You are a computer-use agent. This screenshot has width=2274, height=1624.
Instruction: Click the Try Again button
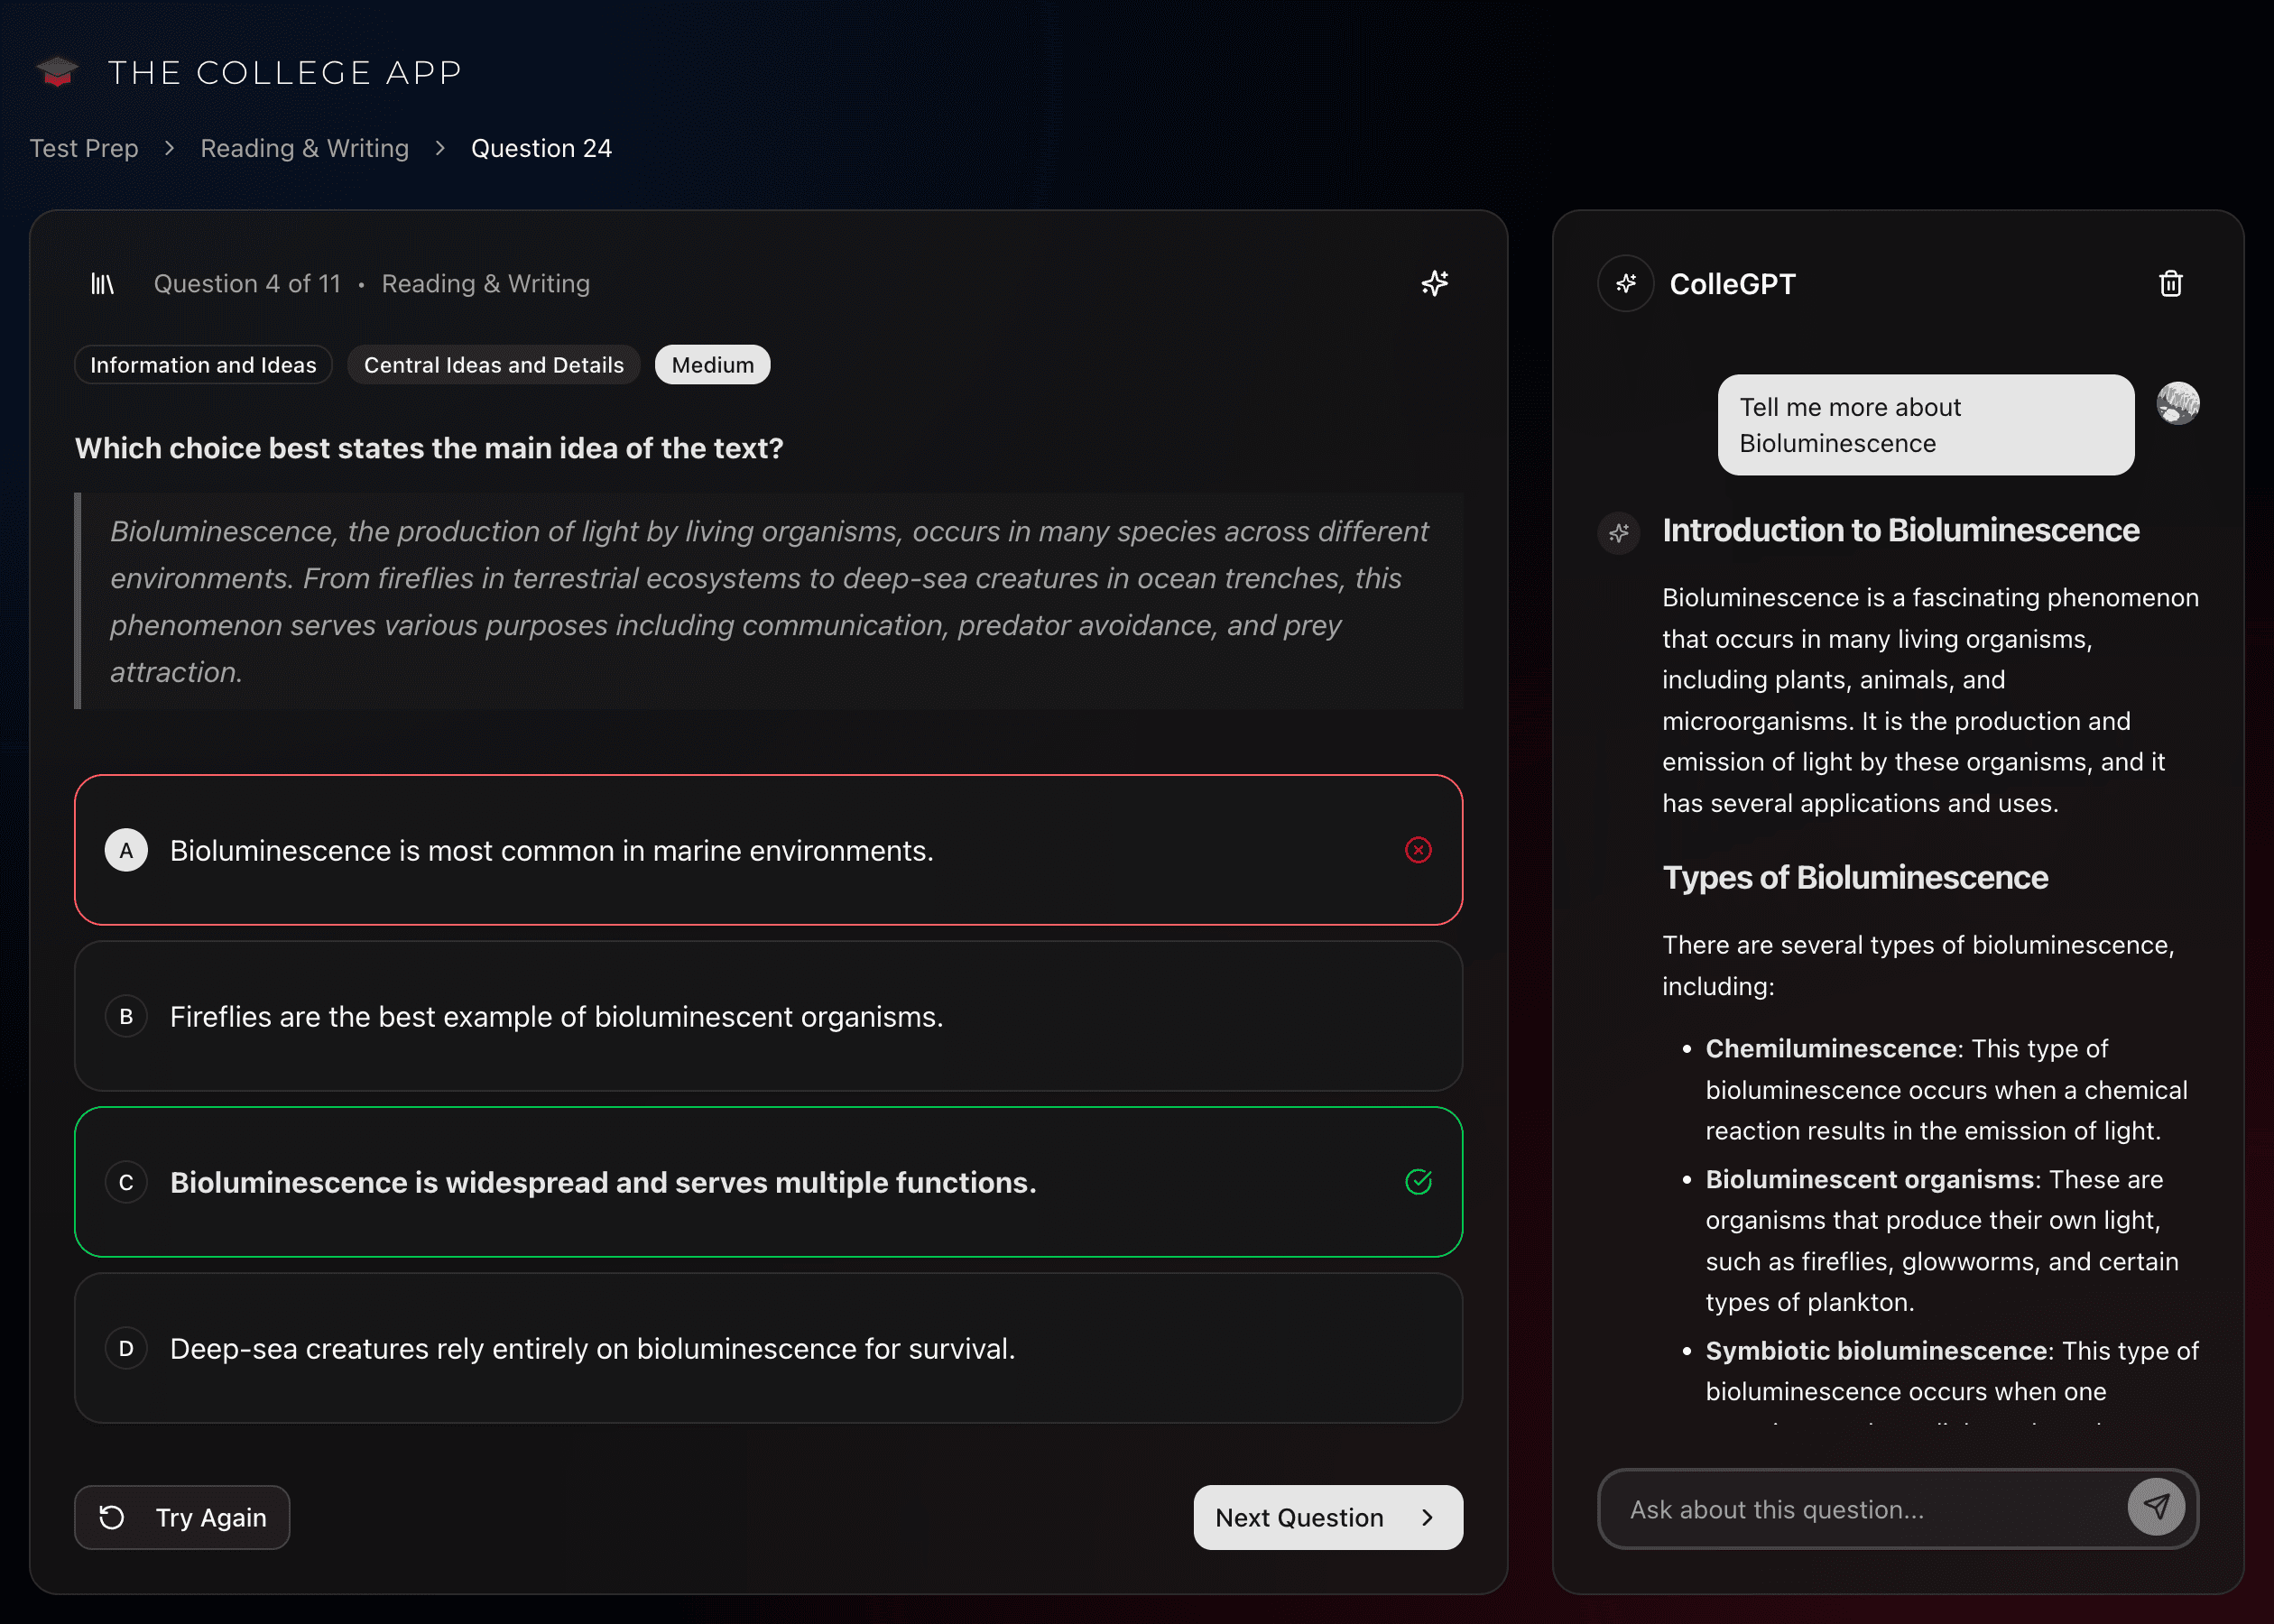[182, 1517]
